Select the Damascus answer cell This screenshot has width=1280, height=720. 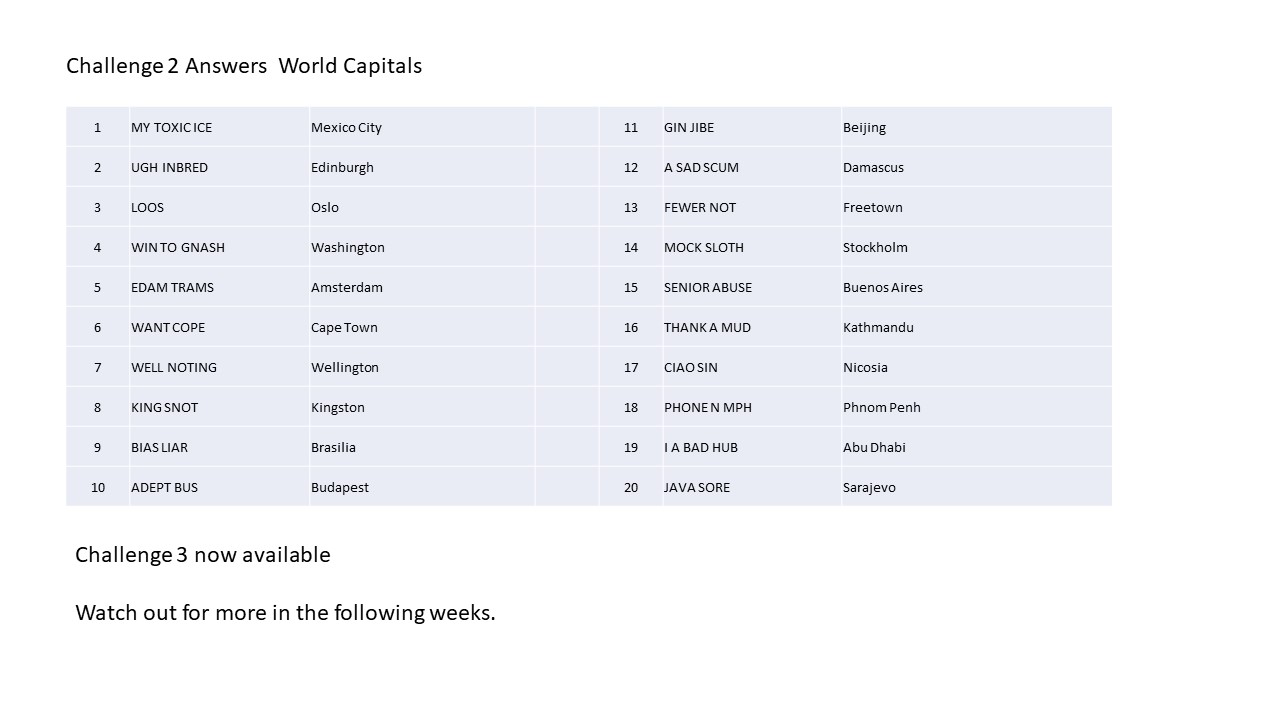[977, 167]
